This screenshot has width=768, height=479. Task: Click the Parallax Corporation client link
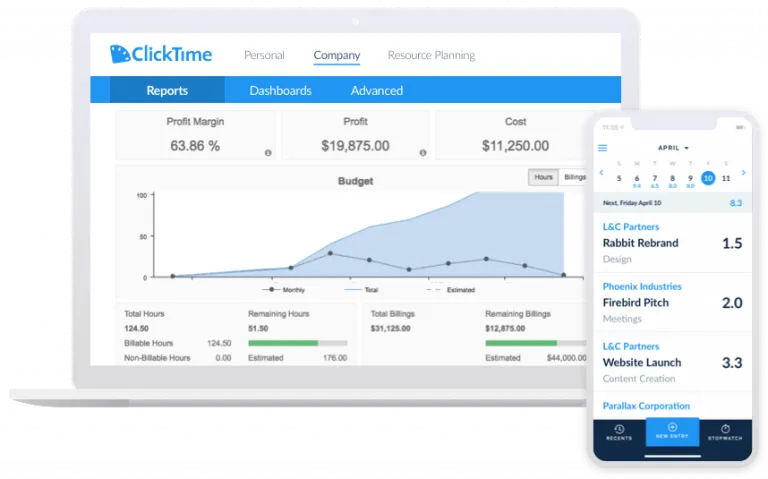tap(646, 406)
